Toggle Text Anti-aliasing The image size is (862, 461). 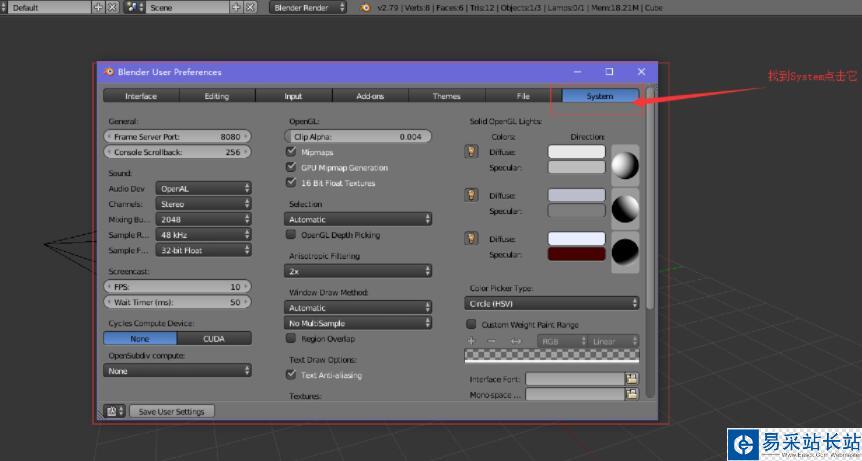coord(291,375)
